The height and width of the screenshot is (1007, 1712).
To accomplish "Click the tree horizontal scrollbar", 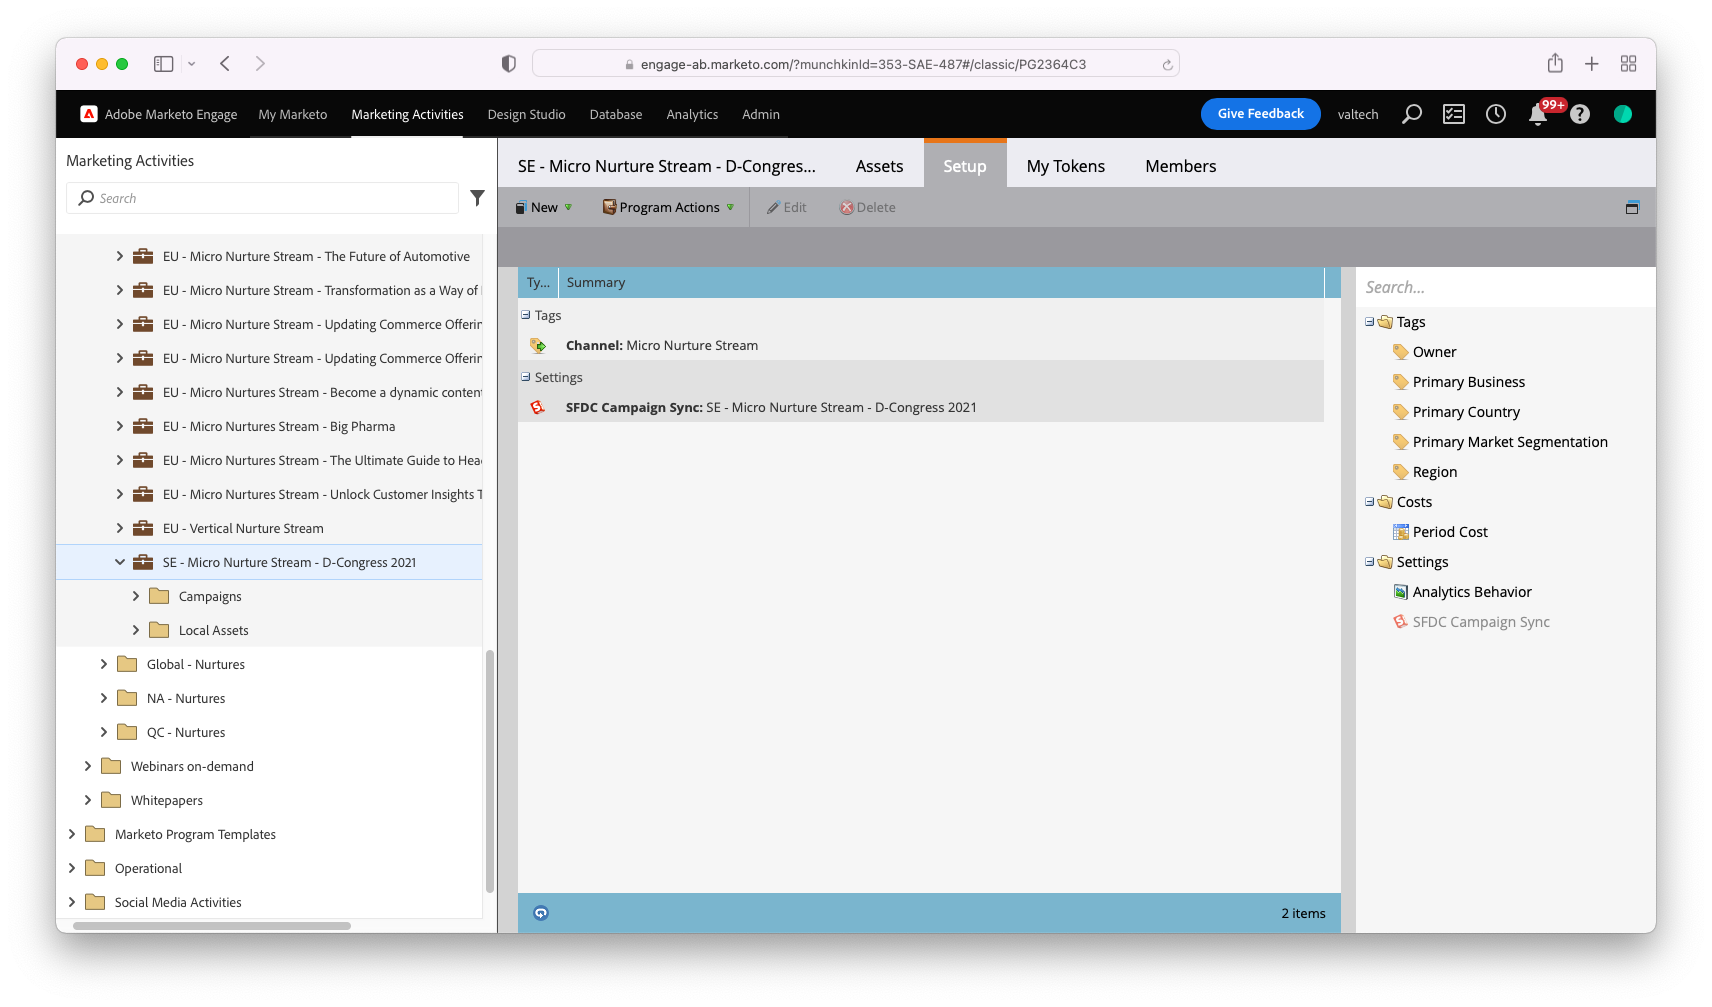I will [x=212, y=926].
